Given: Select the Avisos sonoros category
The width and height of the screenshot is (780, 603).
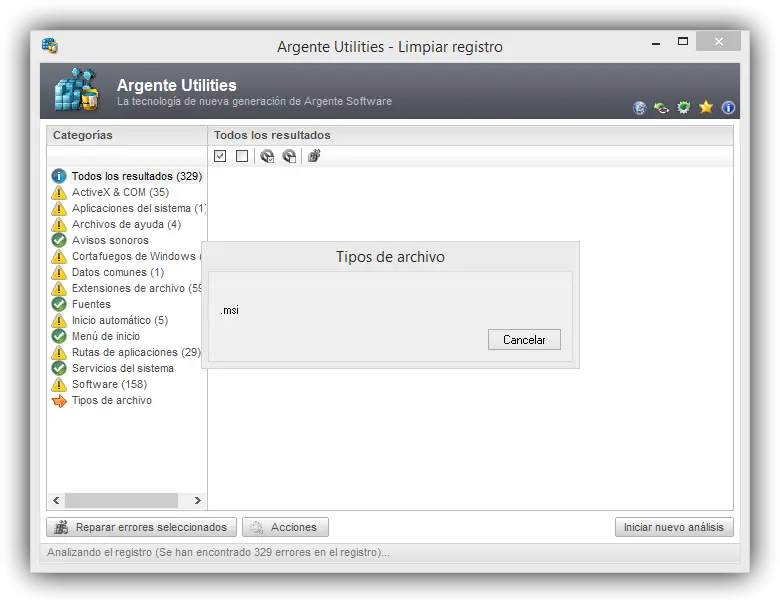Looking at the screenshot, I should coord(110,240).
